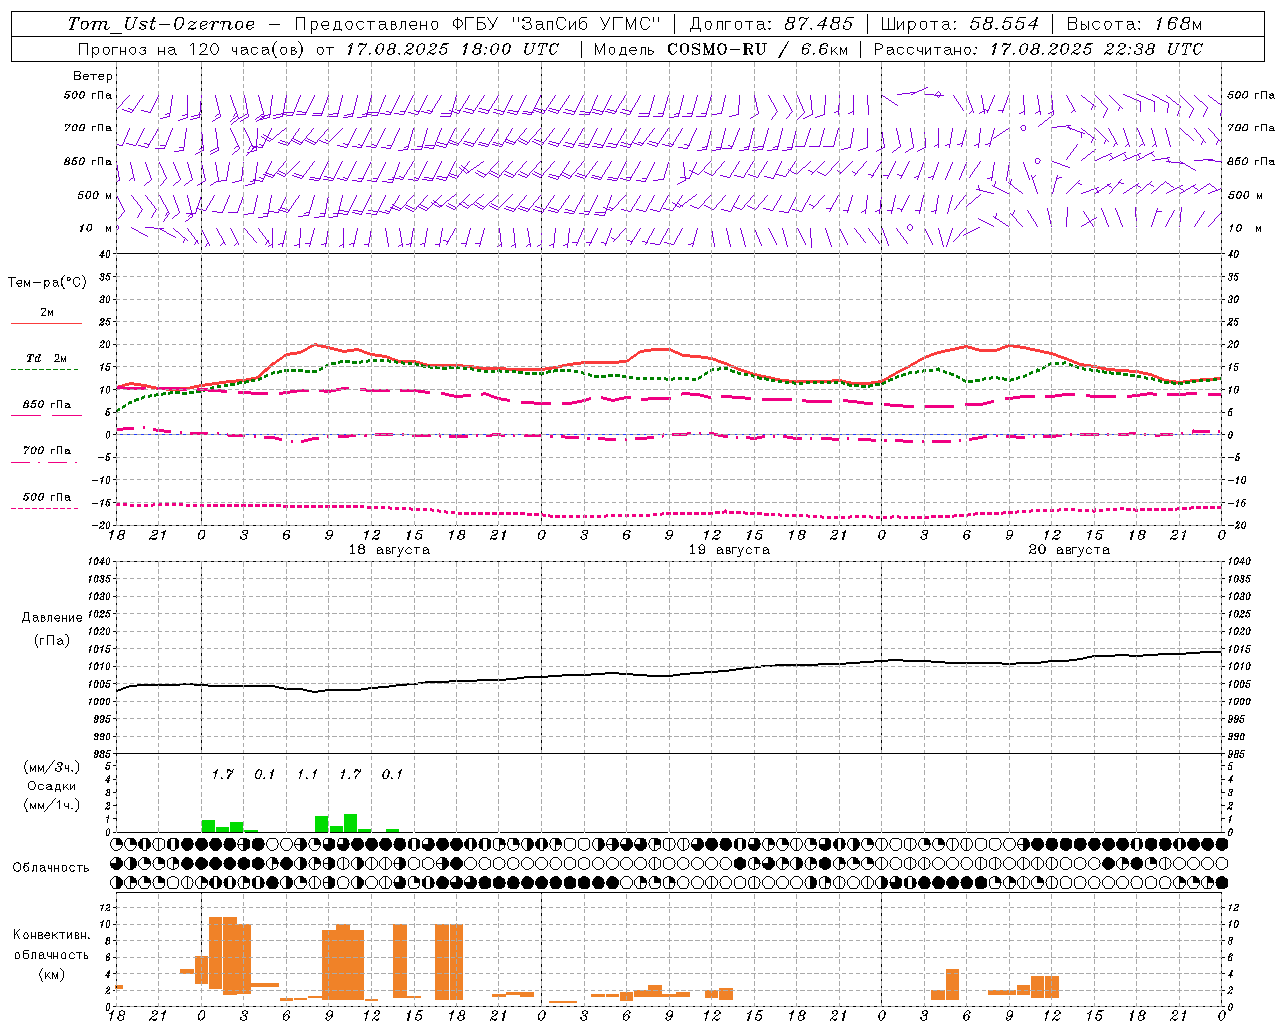Screen dimensions: 1280x1024
Task: Click the 'Td 2м' dew point legend entry
Action: (47, 358)
